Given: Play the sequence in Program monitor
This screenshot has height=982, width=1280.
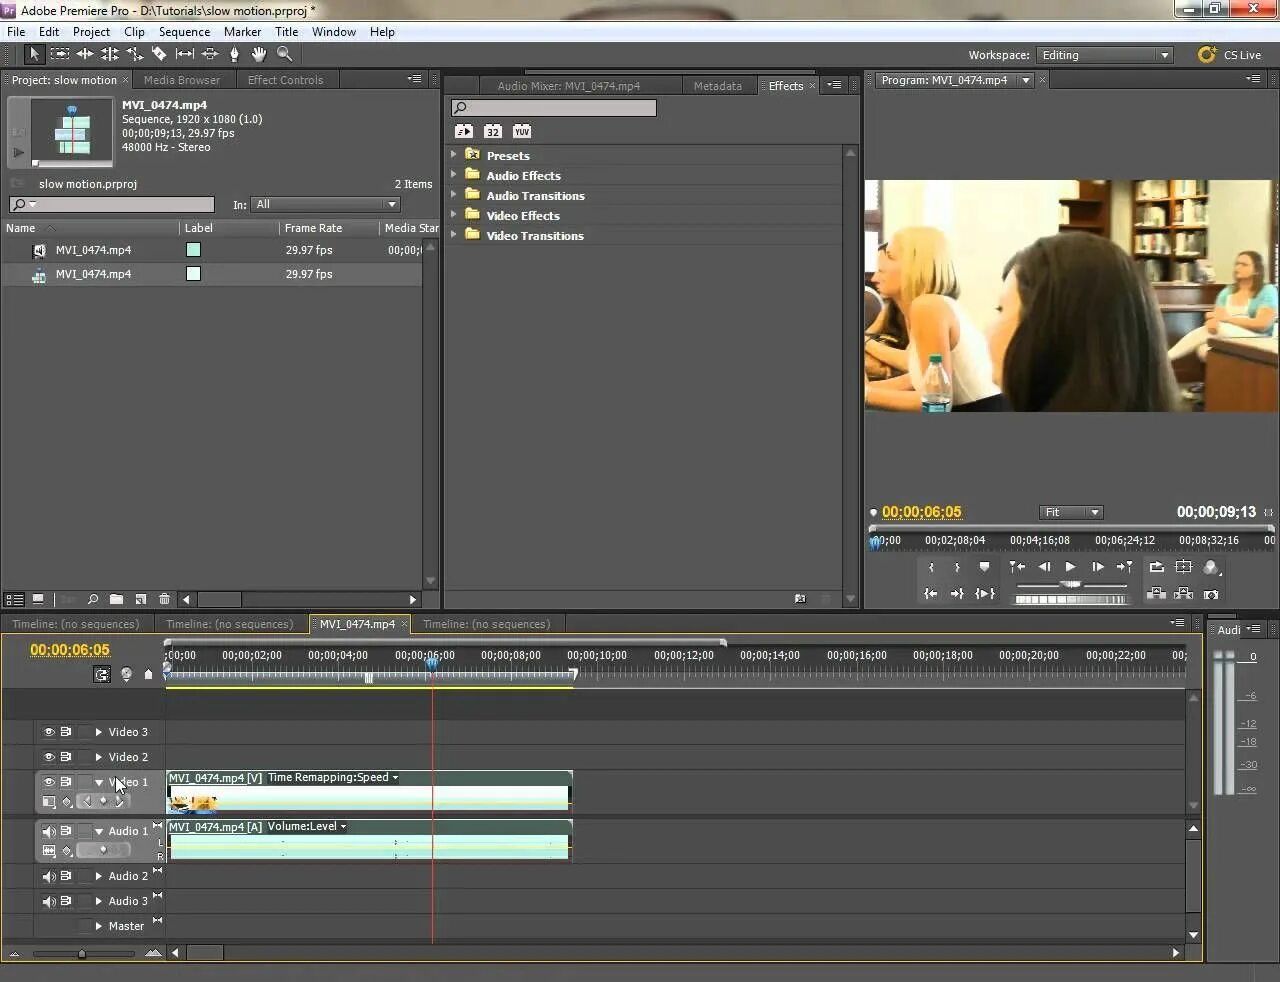Looking at the screenshot, I should [x=1070, y=567].
